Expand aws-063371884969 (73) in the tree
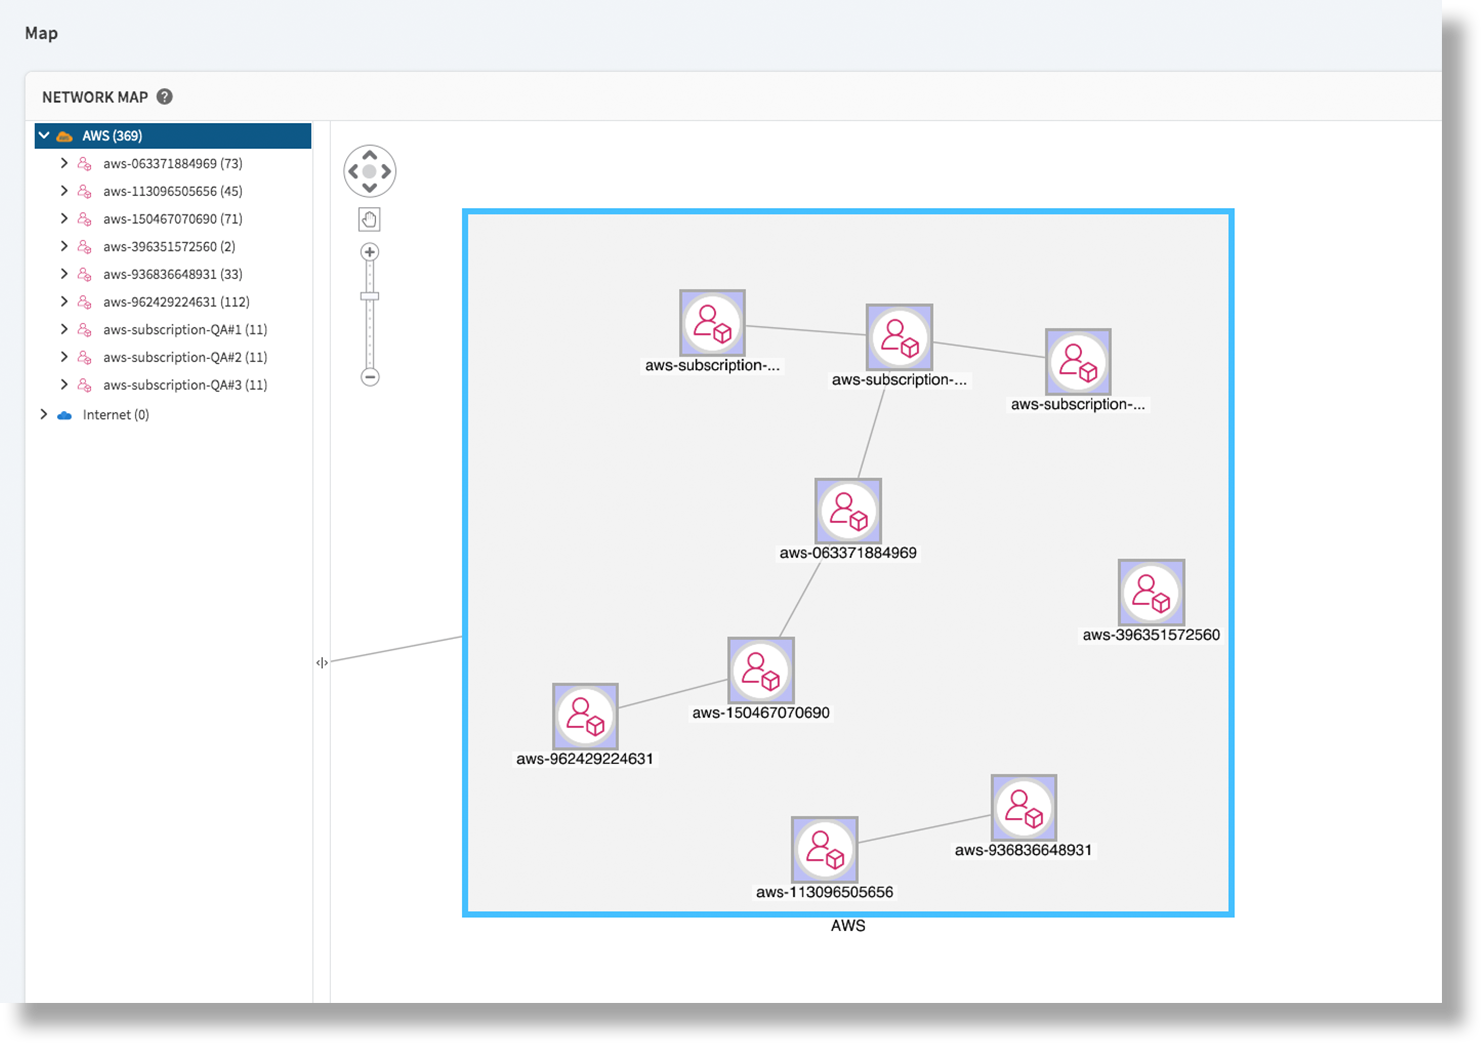Viewport: 1481px width, 1043px height. [64, 163]
